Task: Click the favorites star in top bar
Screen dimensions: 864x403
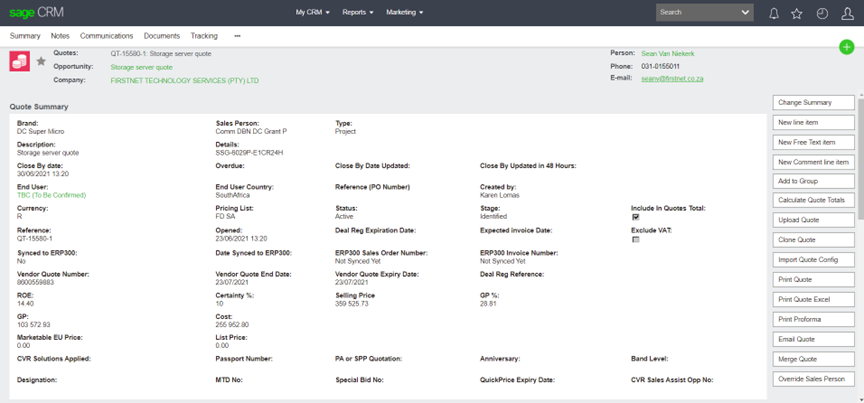Action: 797,13
